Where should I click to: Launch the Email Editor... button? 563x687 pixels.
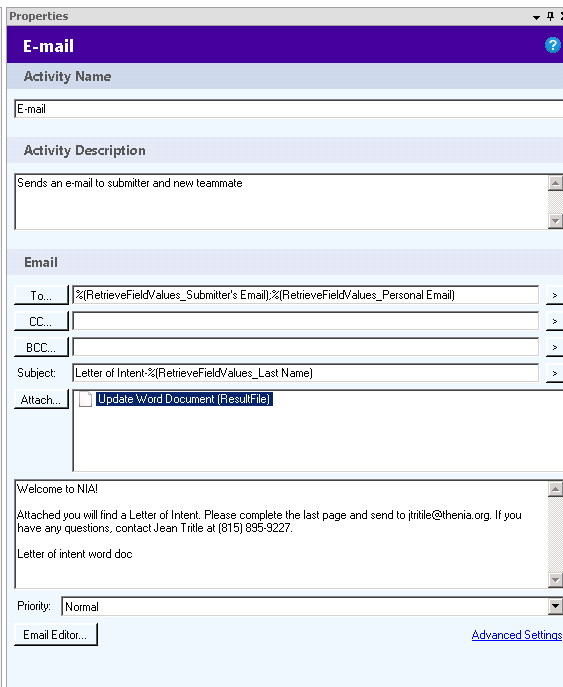pyautogui.click(x=56, y=634)
